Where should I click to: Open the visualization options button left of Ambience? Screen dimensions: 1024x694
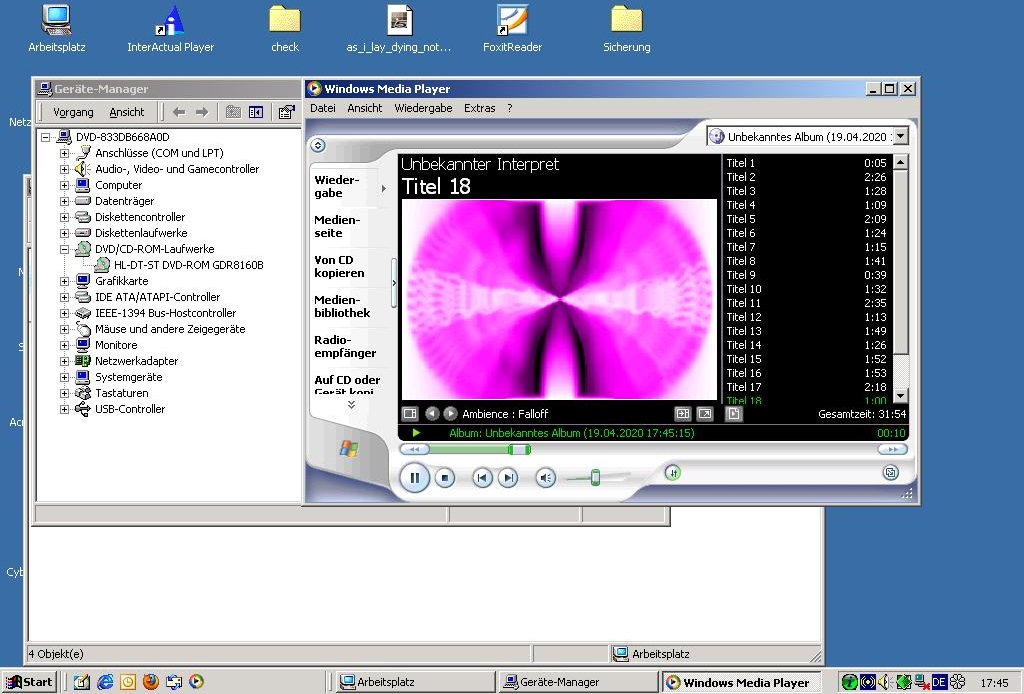pyautogui.click(x=409, y=413)
